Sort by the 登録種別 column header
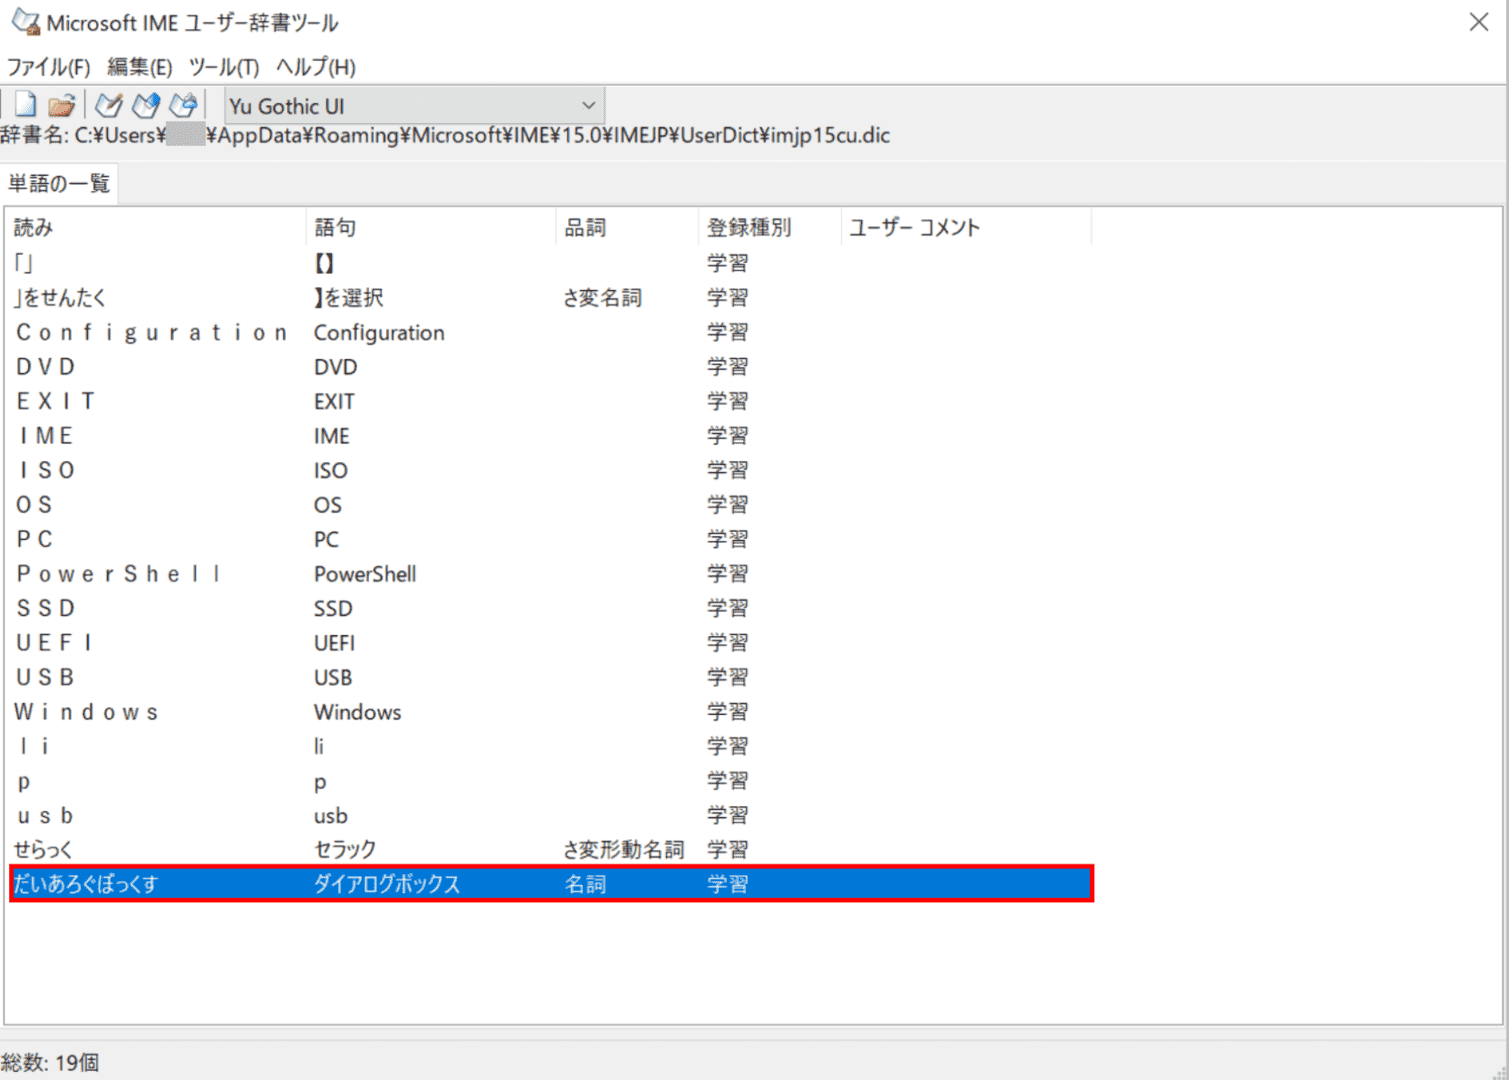 point(769,227)
